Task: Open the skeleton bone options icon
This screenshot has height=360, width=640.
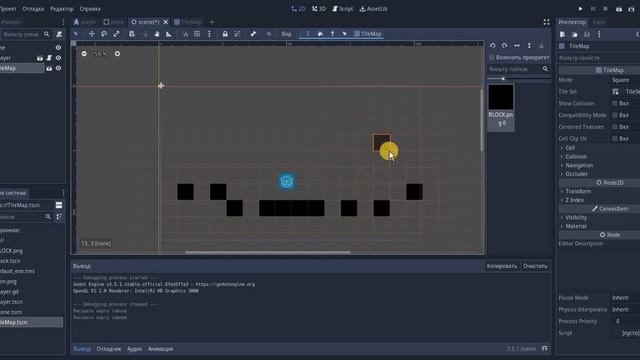Action: [253, 34]
